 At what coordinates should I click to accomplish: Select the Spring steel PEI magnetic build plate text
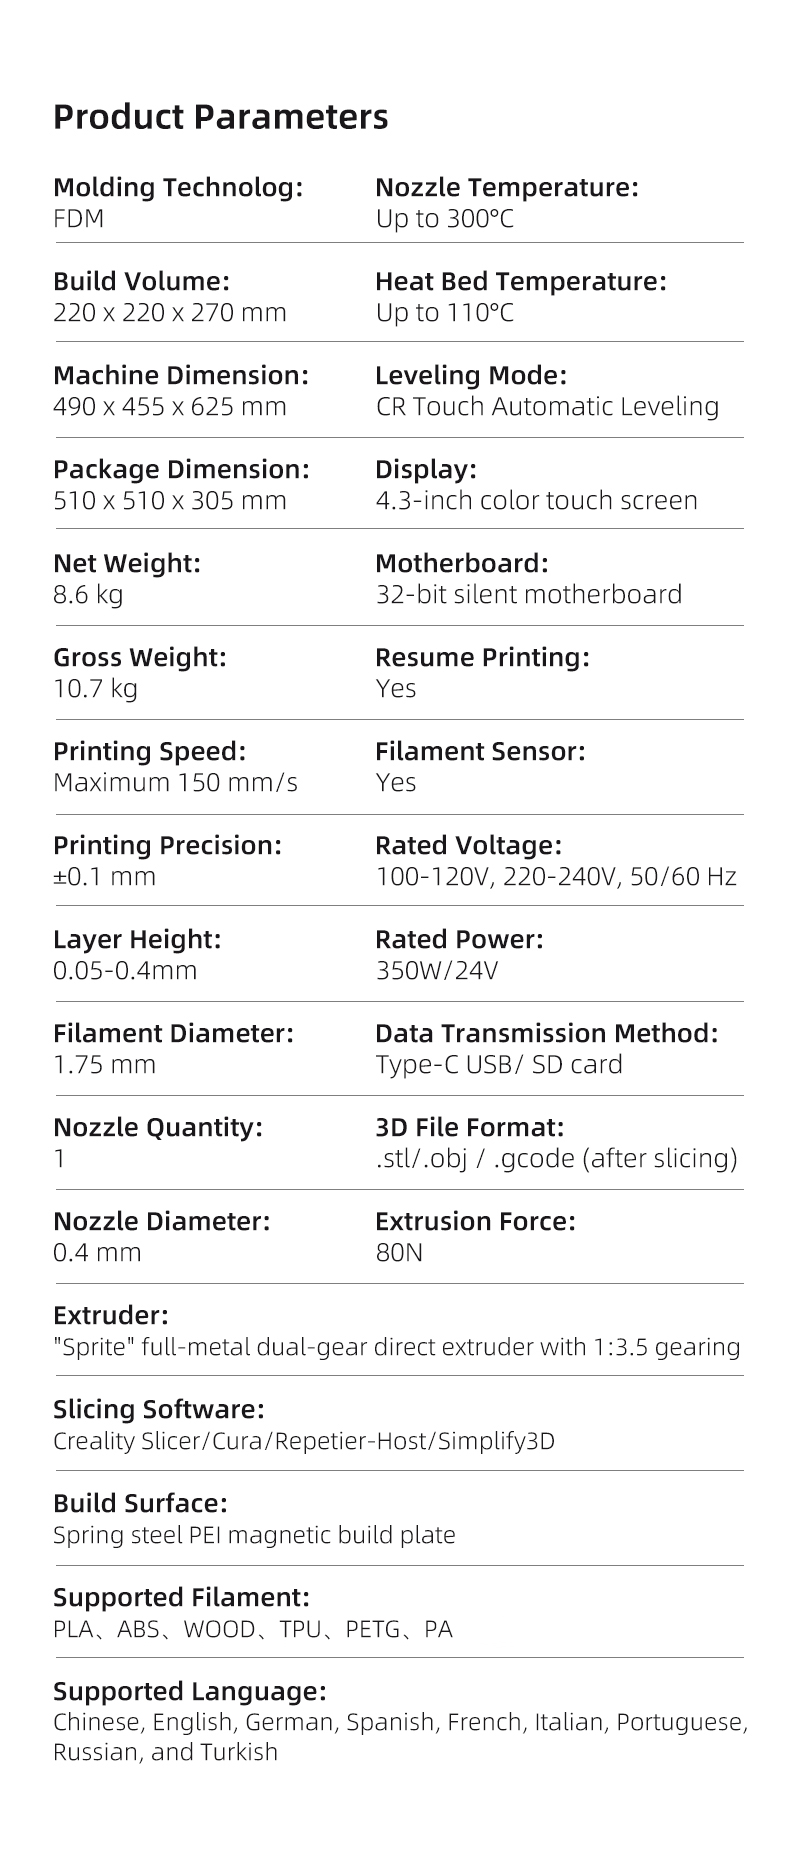(x=254, y=1535)
